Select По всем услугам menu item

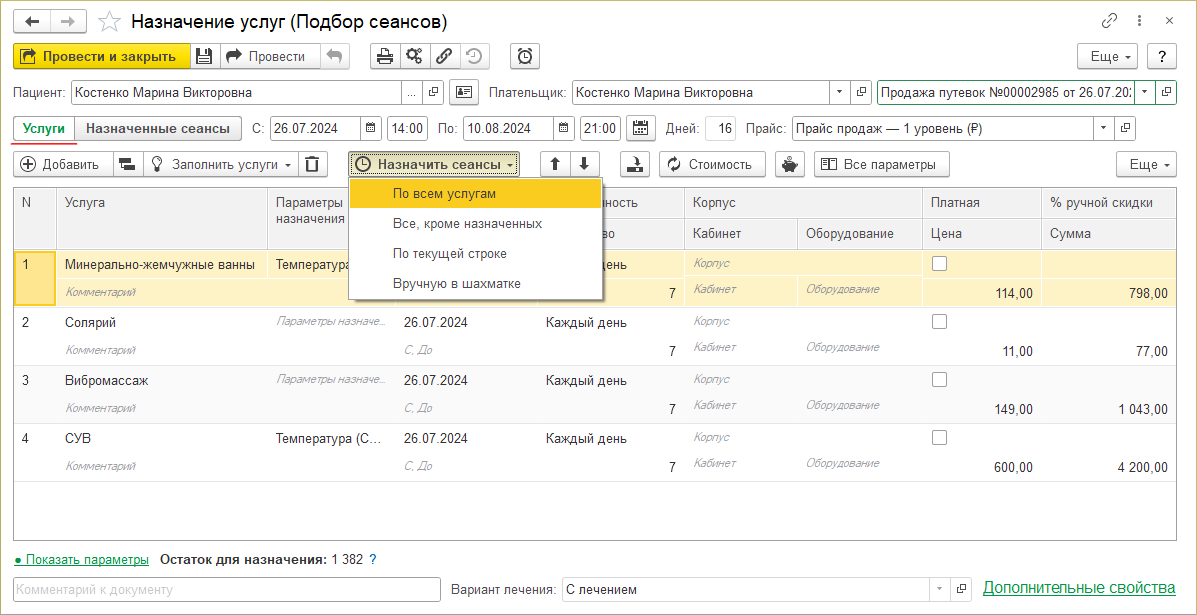[x=476, y=194]
